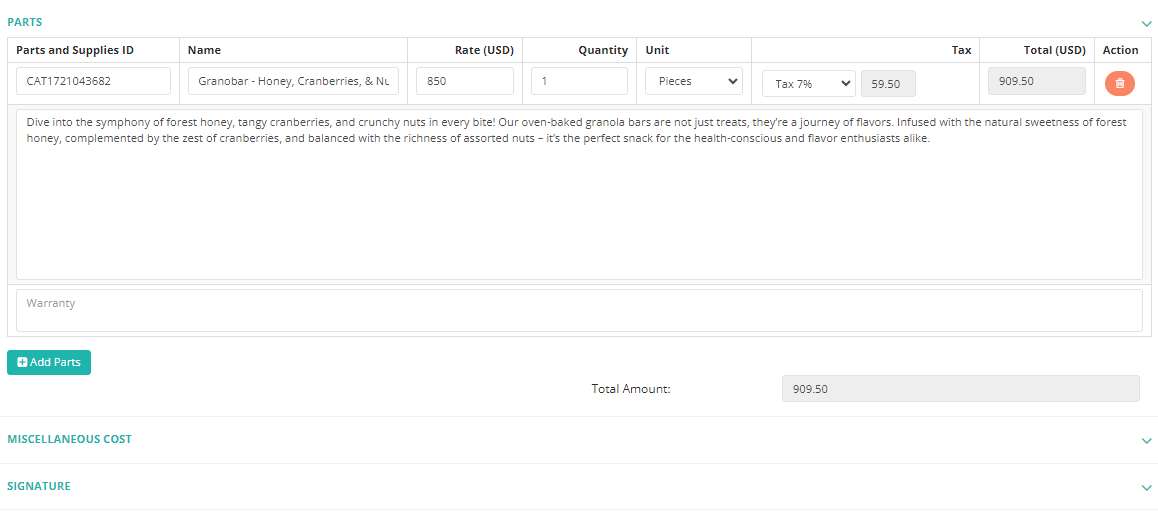Collapse the Parts section chevron
The width and height of the screenshot is (1158, 512).
coord(1146,24)
